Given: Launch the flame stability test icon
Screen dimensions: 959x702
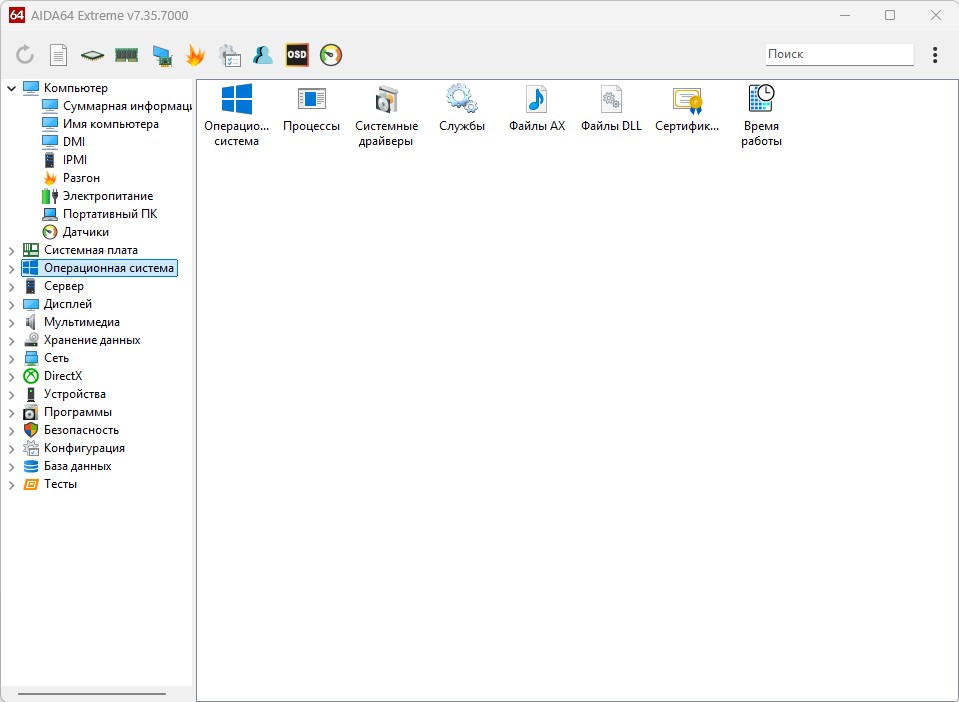Looking at the screenshot, I should pos(195,55).
